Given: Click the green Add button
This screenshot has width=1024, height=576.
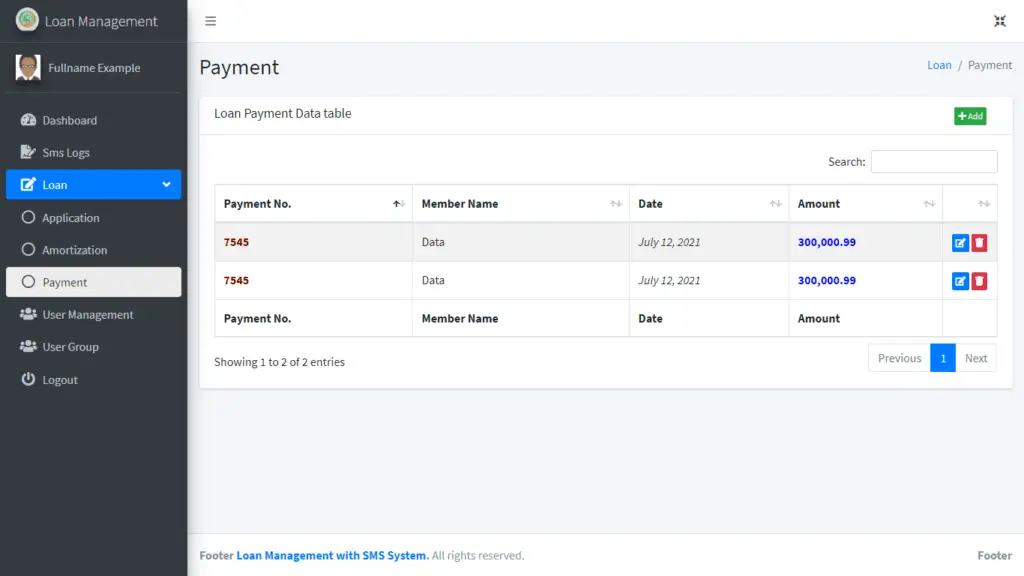Looking at the screenshot, I should pyautogui.click(x=969, y=116).
